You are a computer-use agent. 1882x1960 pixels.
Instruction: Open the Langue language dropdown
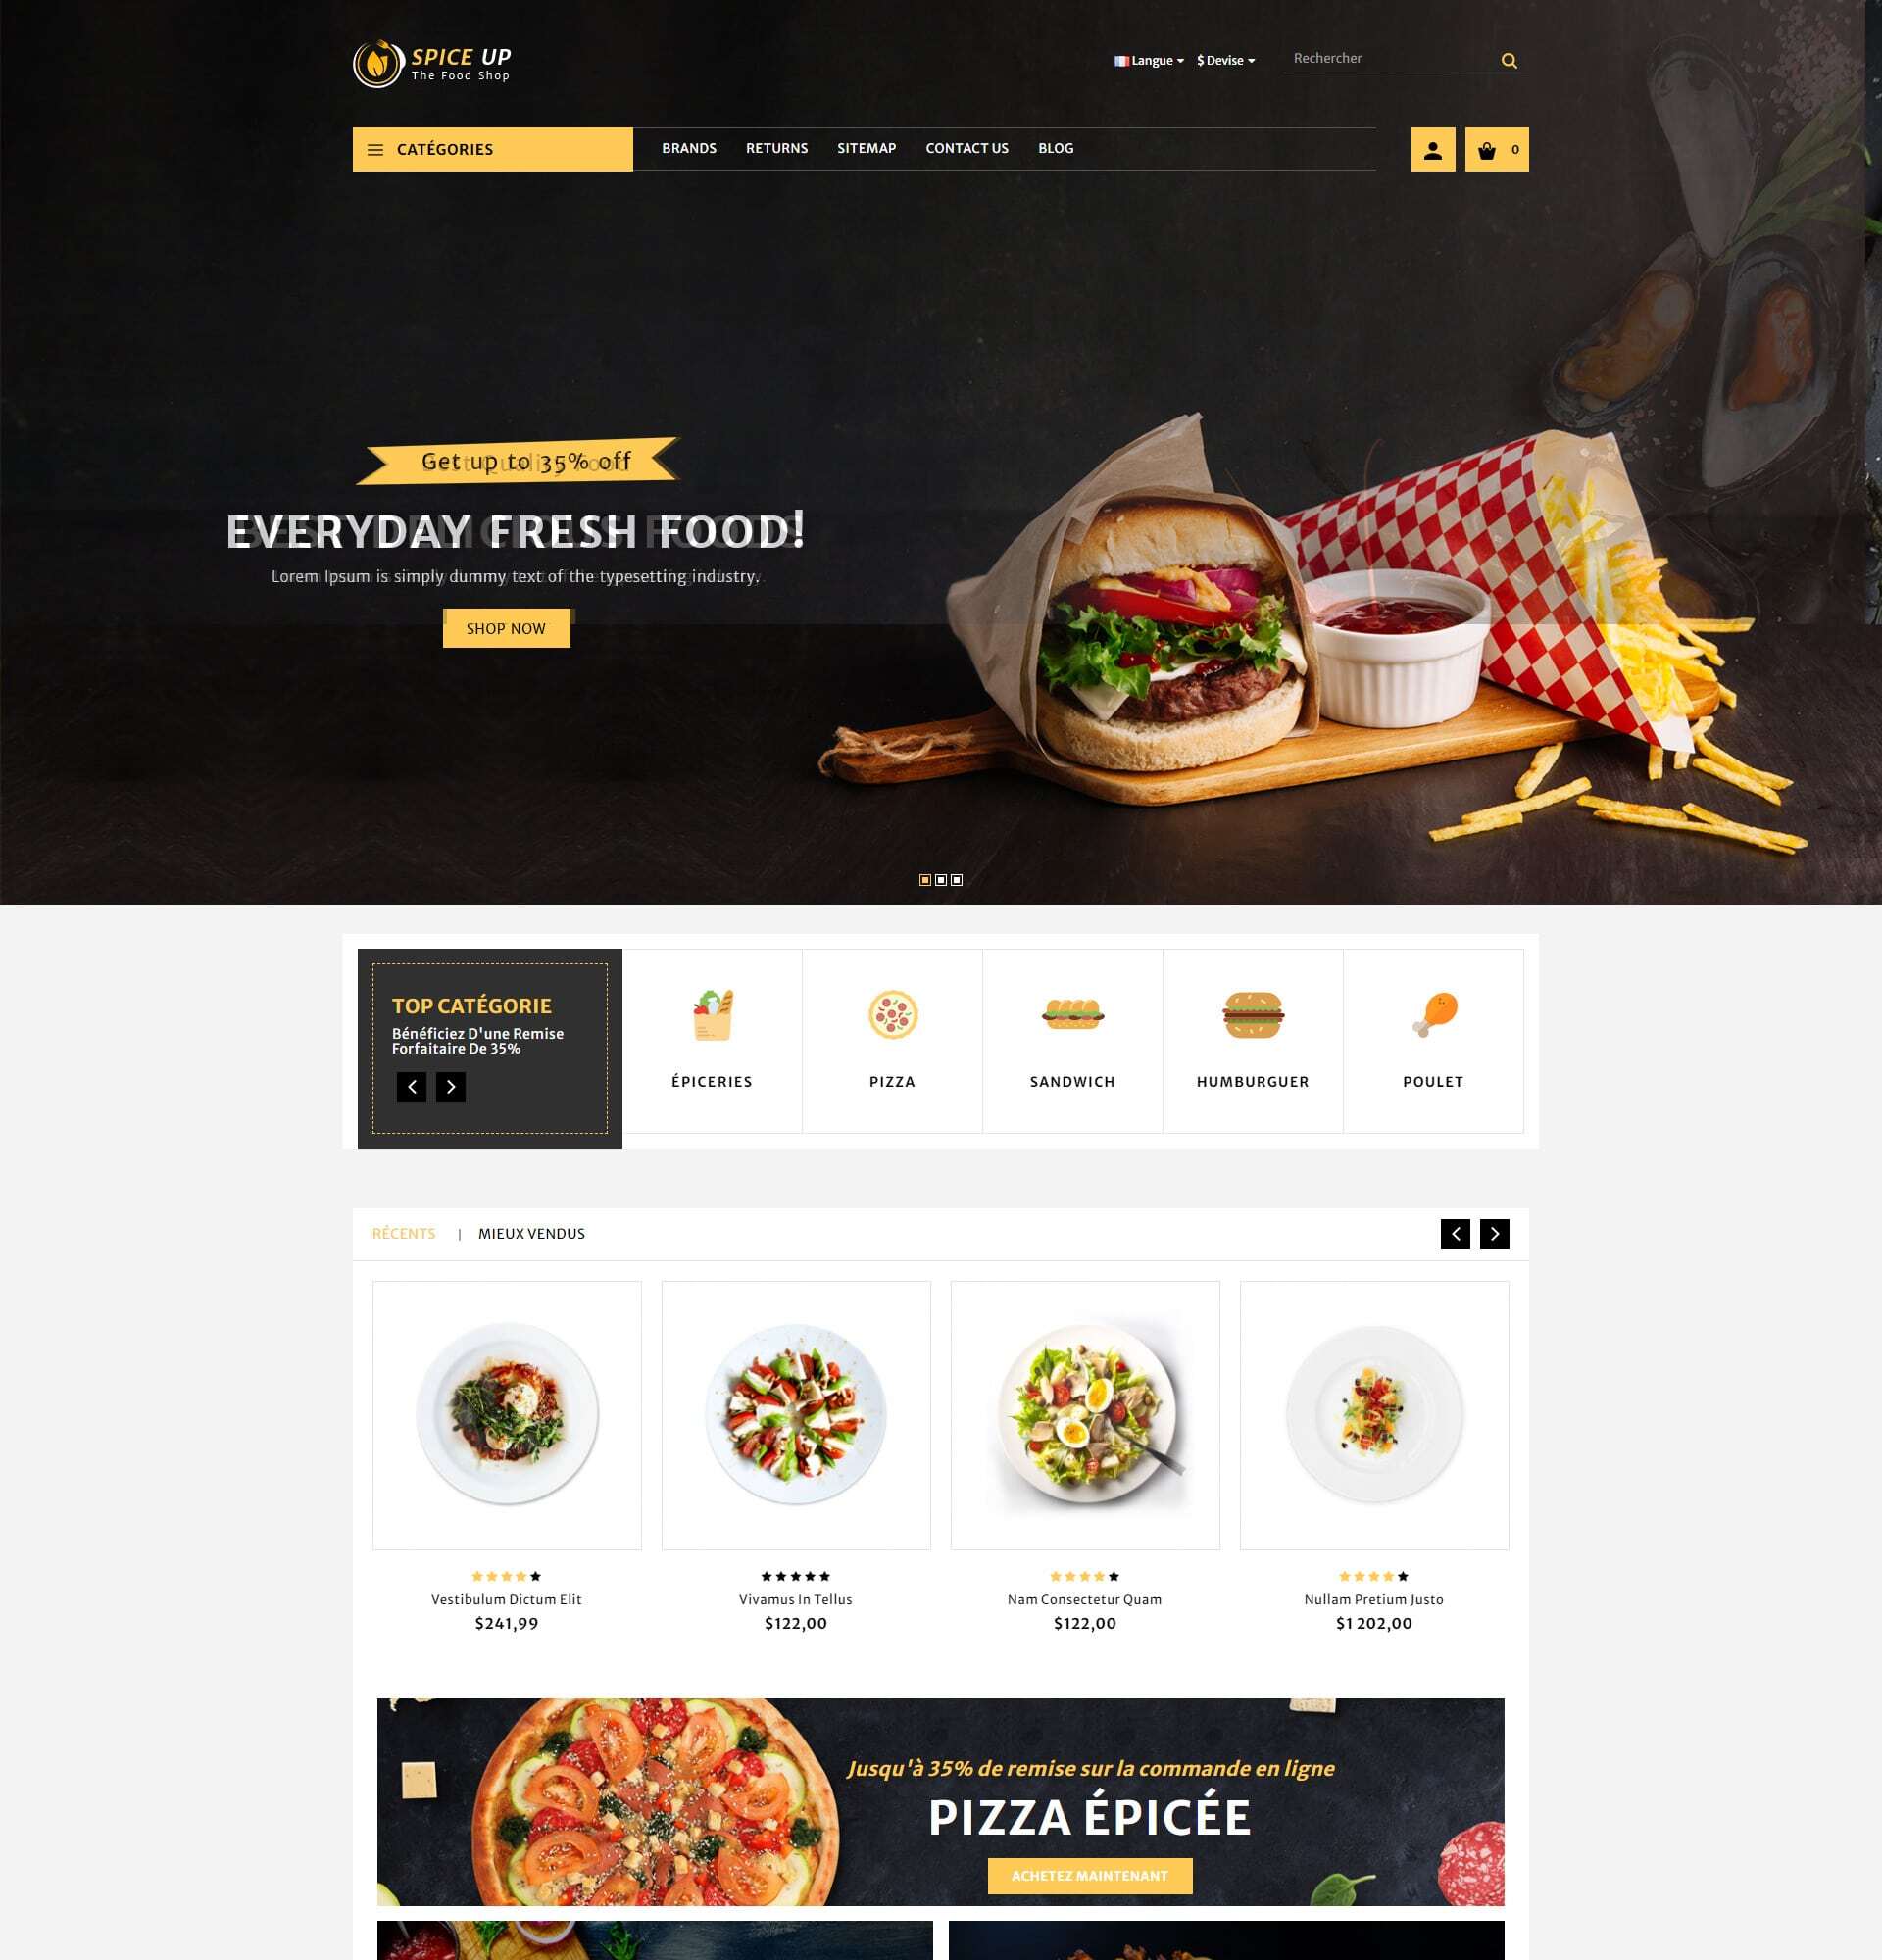tap(1149, 60)
